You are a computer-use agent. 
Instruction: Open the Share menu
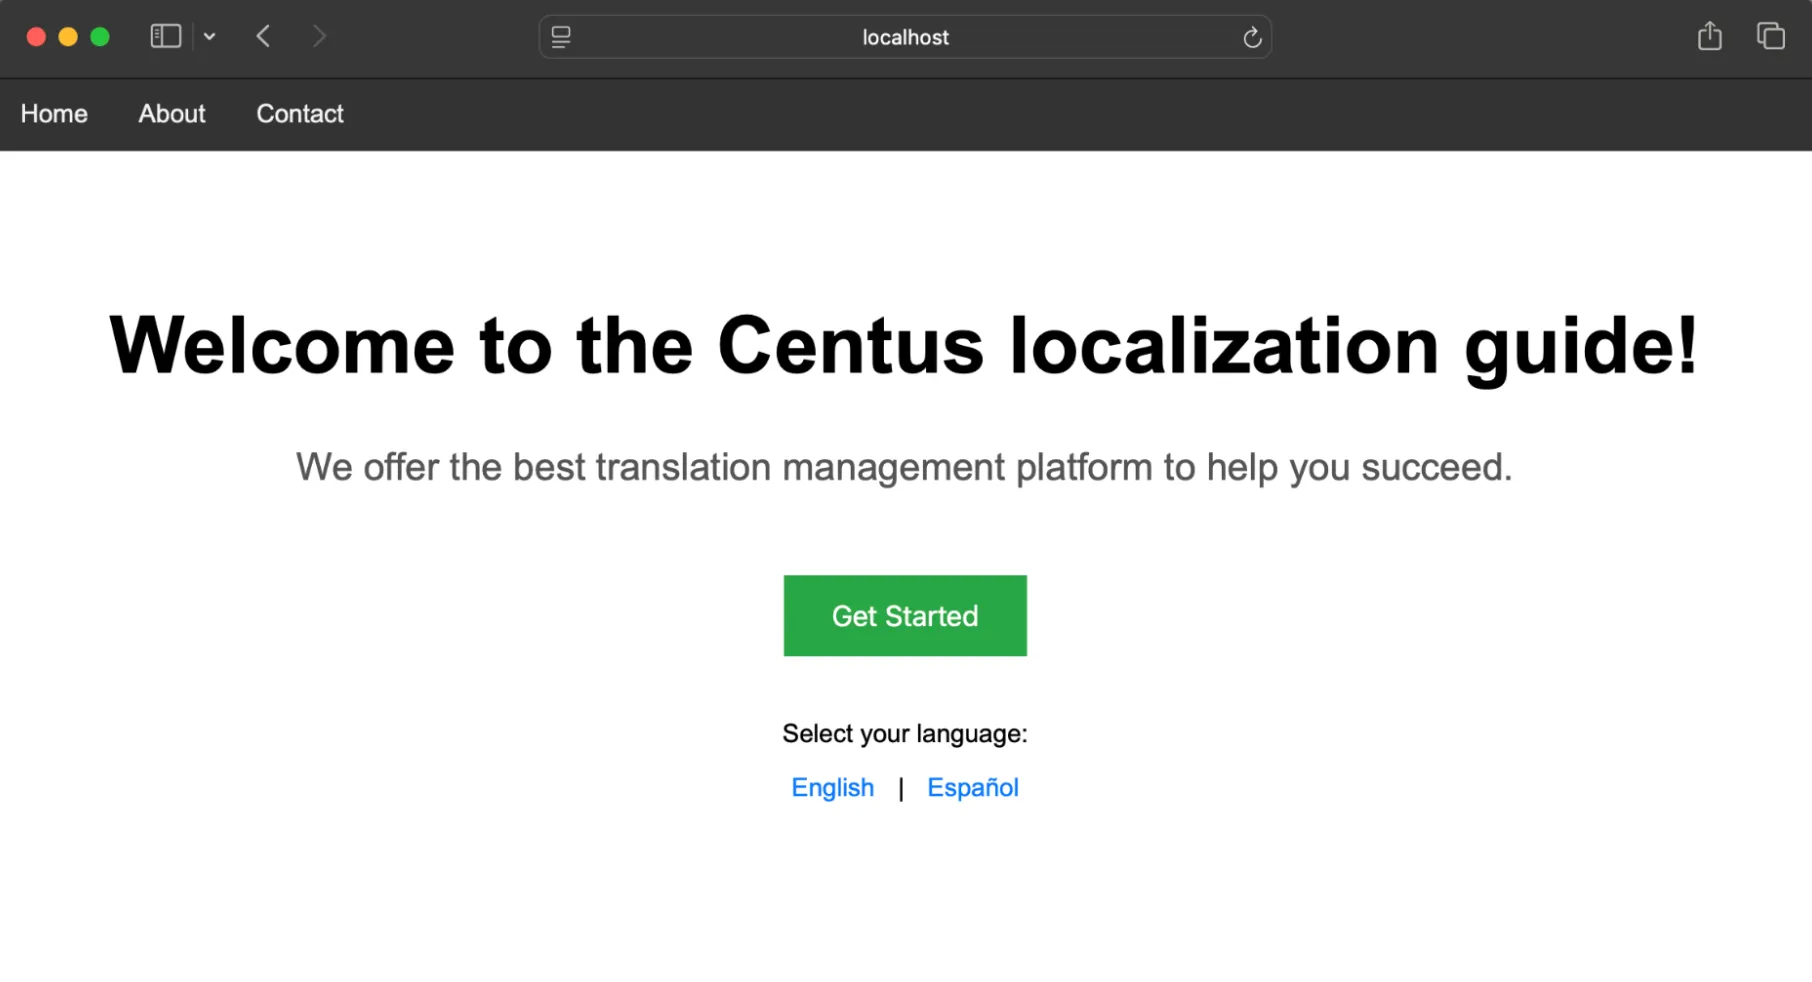1709,36
